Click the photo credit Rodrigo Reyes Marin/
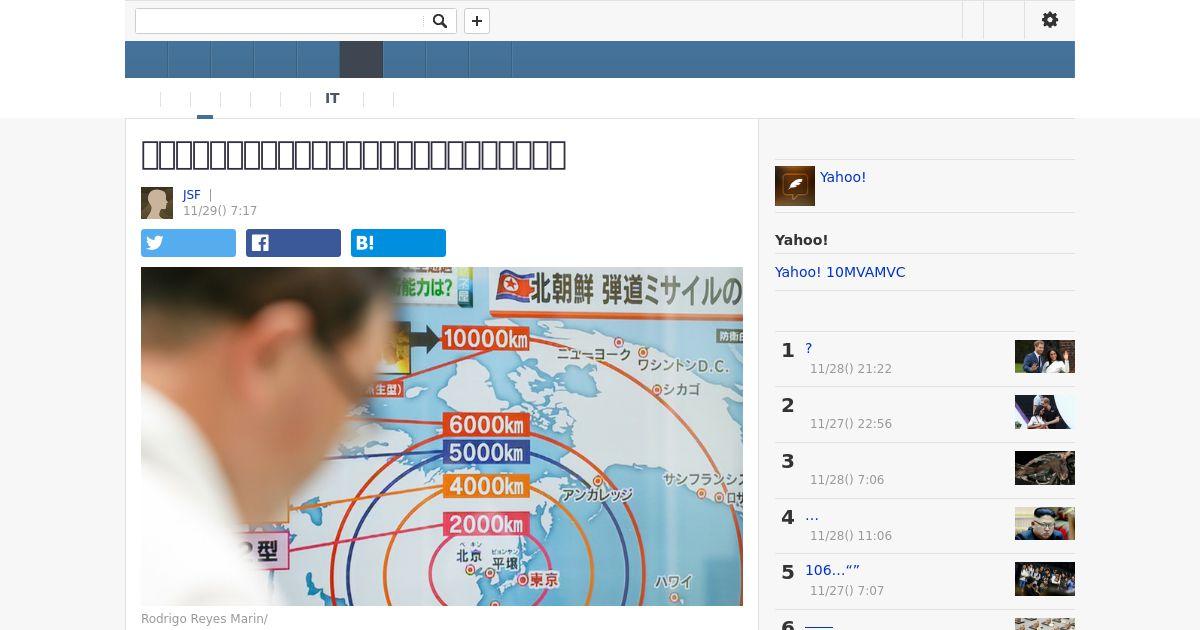The width and height of the screenshot is (1200, 630). 204,619
